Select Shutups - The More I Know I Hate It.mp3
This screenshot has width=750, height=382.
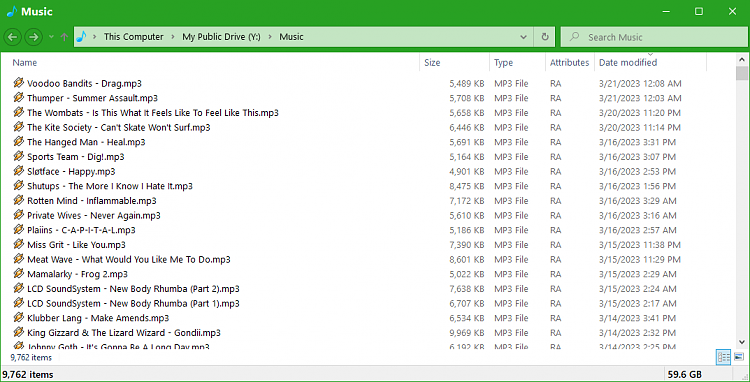[x=110, y=186]
